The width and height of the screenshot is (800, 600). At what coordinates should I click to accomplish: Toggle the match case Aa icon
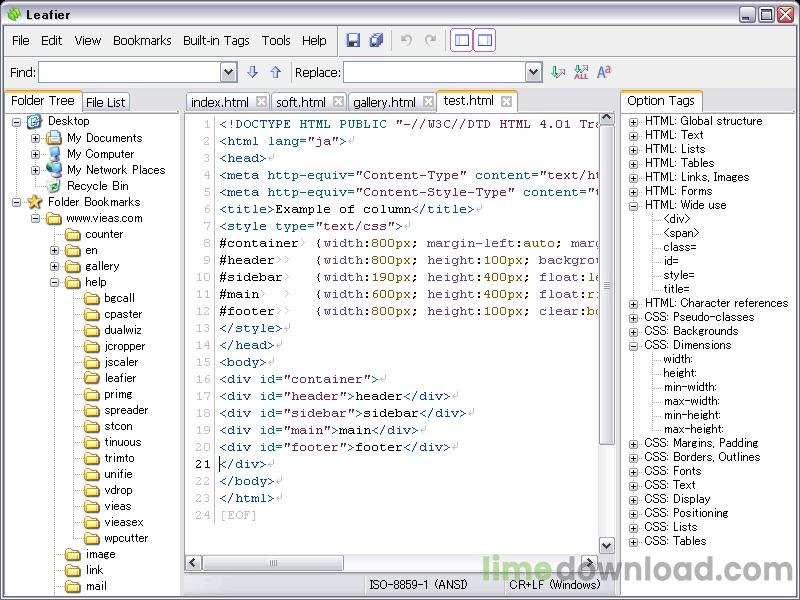tap(604, 72)
